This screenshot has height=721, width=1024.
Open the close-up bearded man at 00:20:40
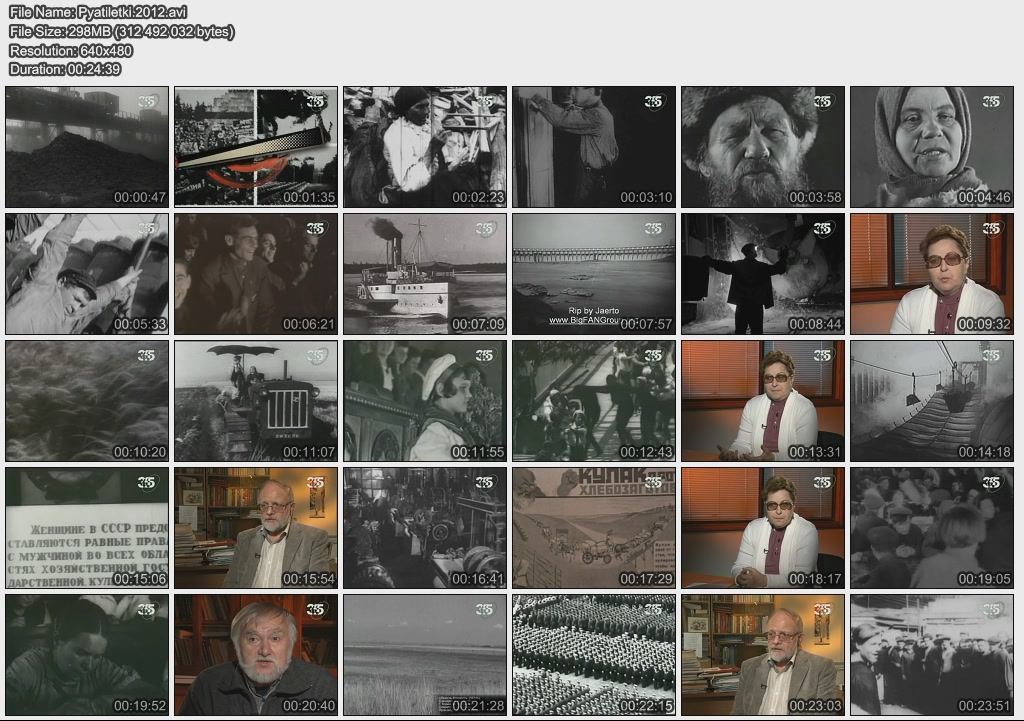pyautogui.click(x=256, y=655)
